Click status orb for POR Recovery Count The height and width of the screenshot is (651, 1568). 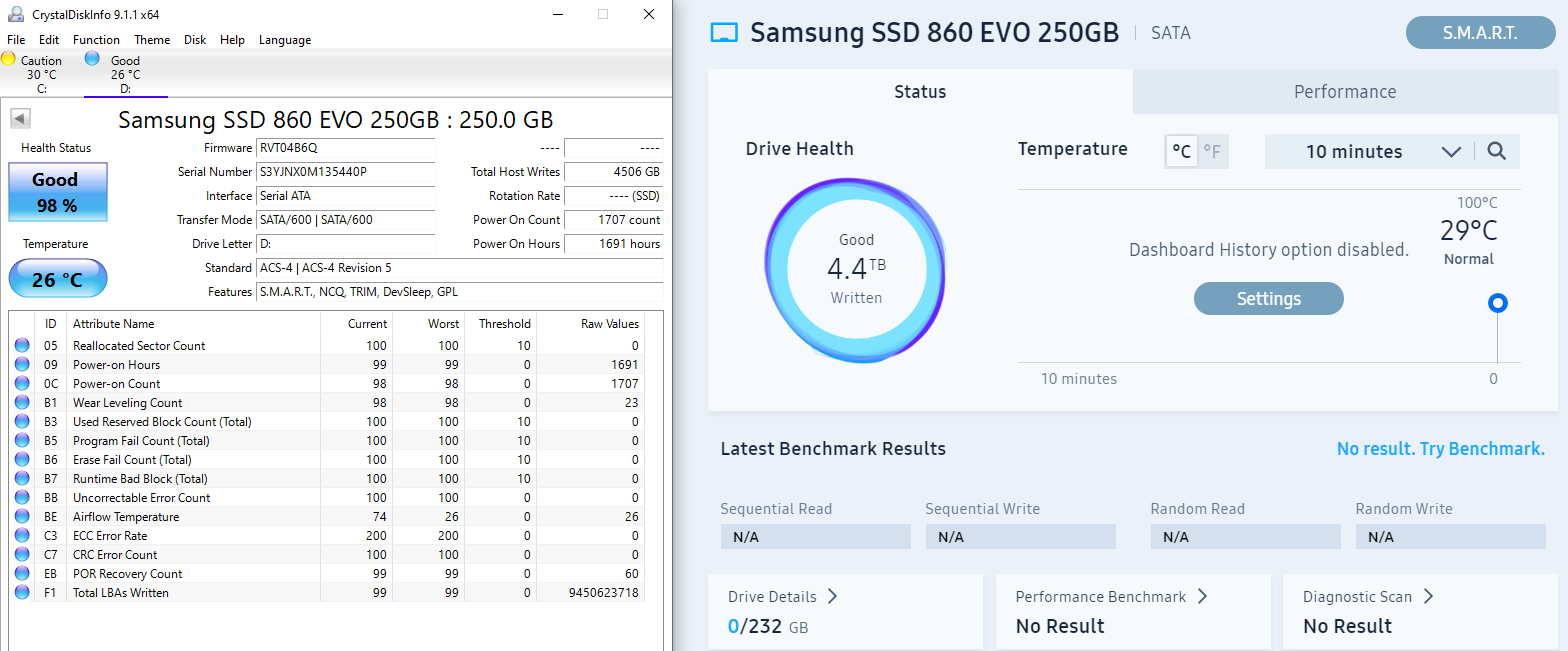pos(22,574)
